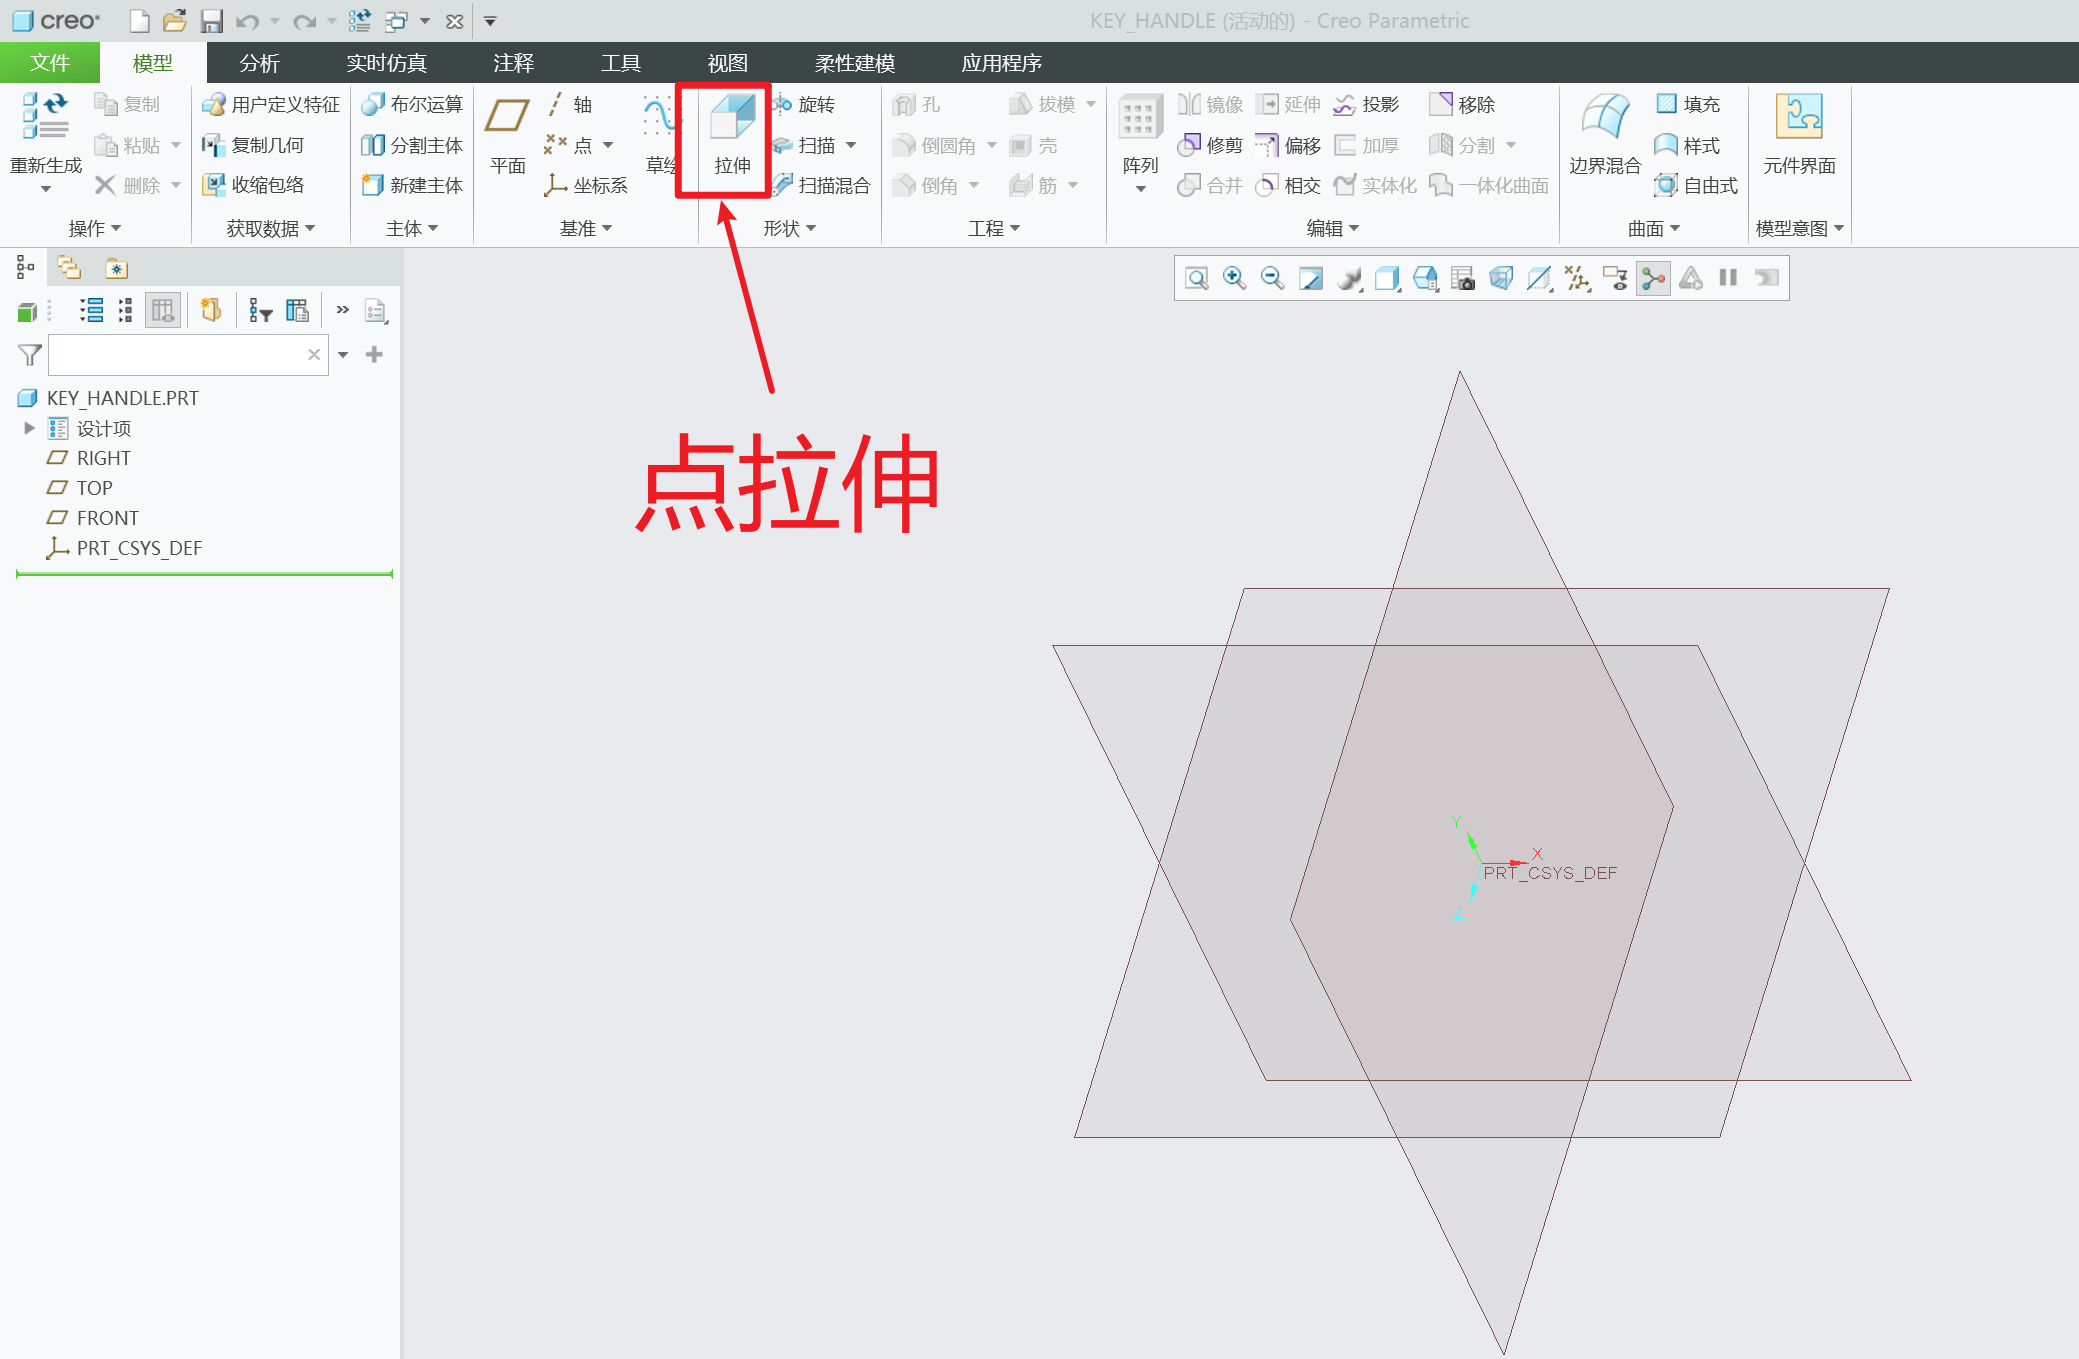Switch to the 柔性建模 ribbon tab
The height and width of the screenshot is (1359, 2079).
[852, 62]
